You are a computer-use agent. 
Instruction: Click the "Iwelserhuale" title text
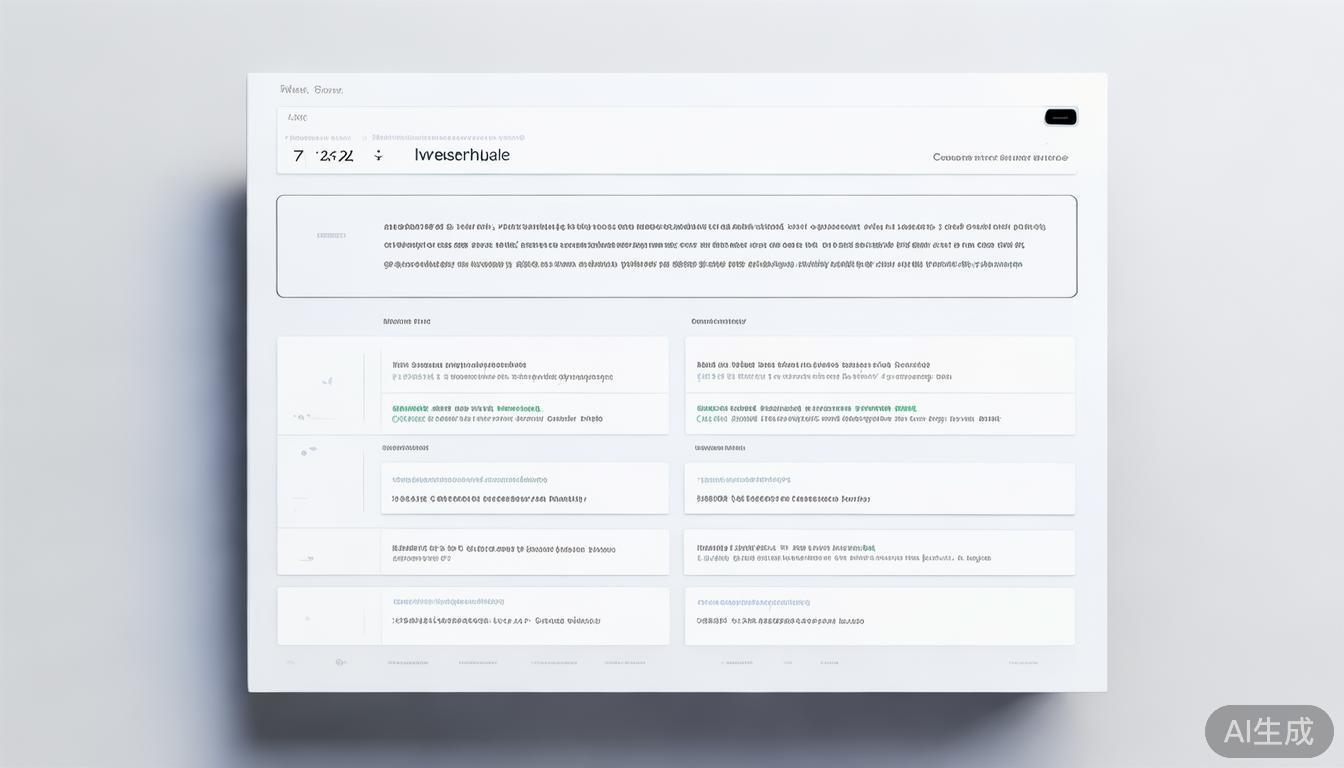462,155
